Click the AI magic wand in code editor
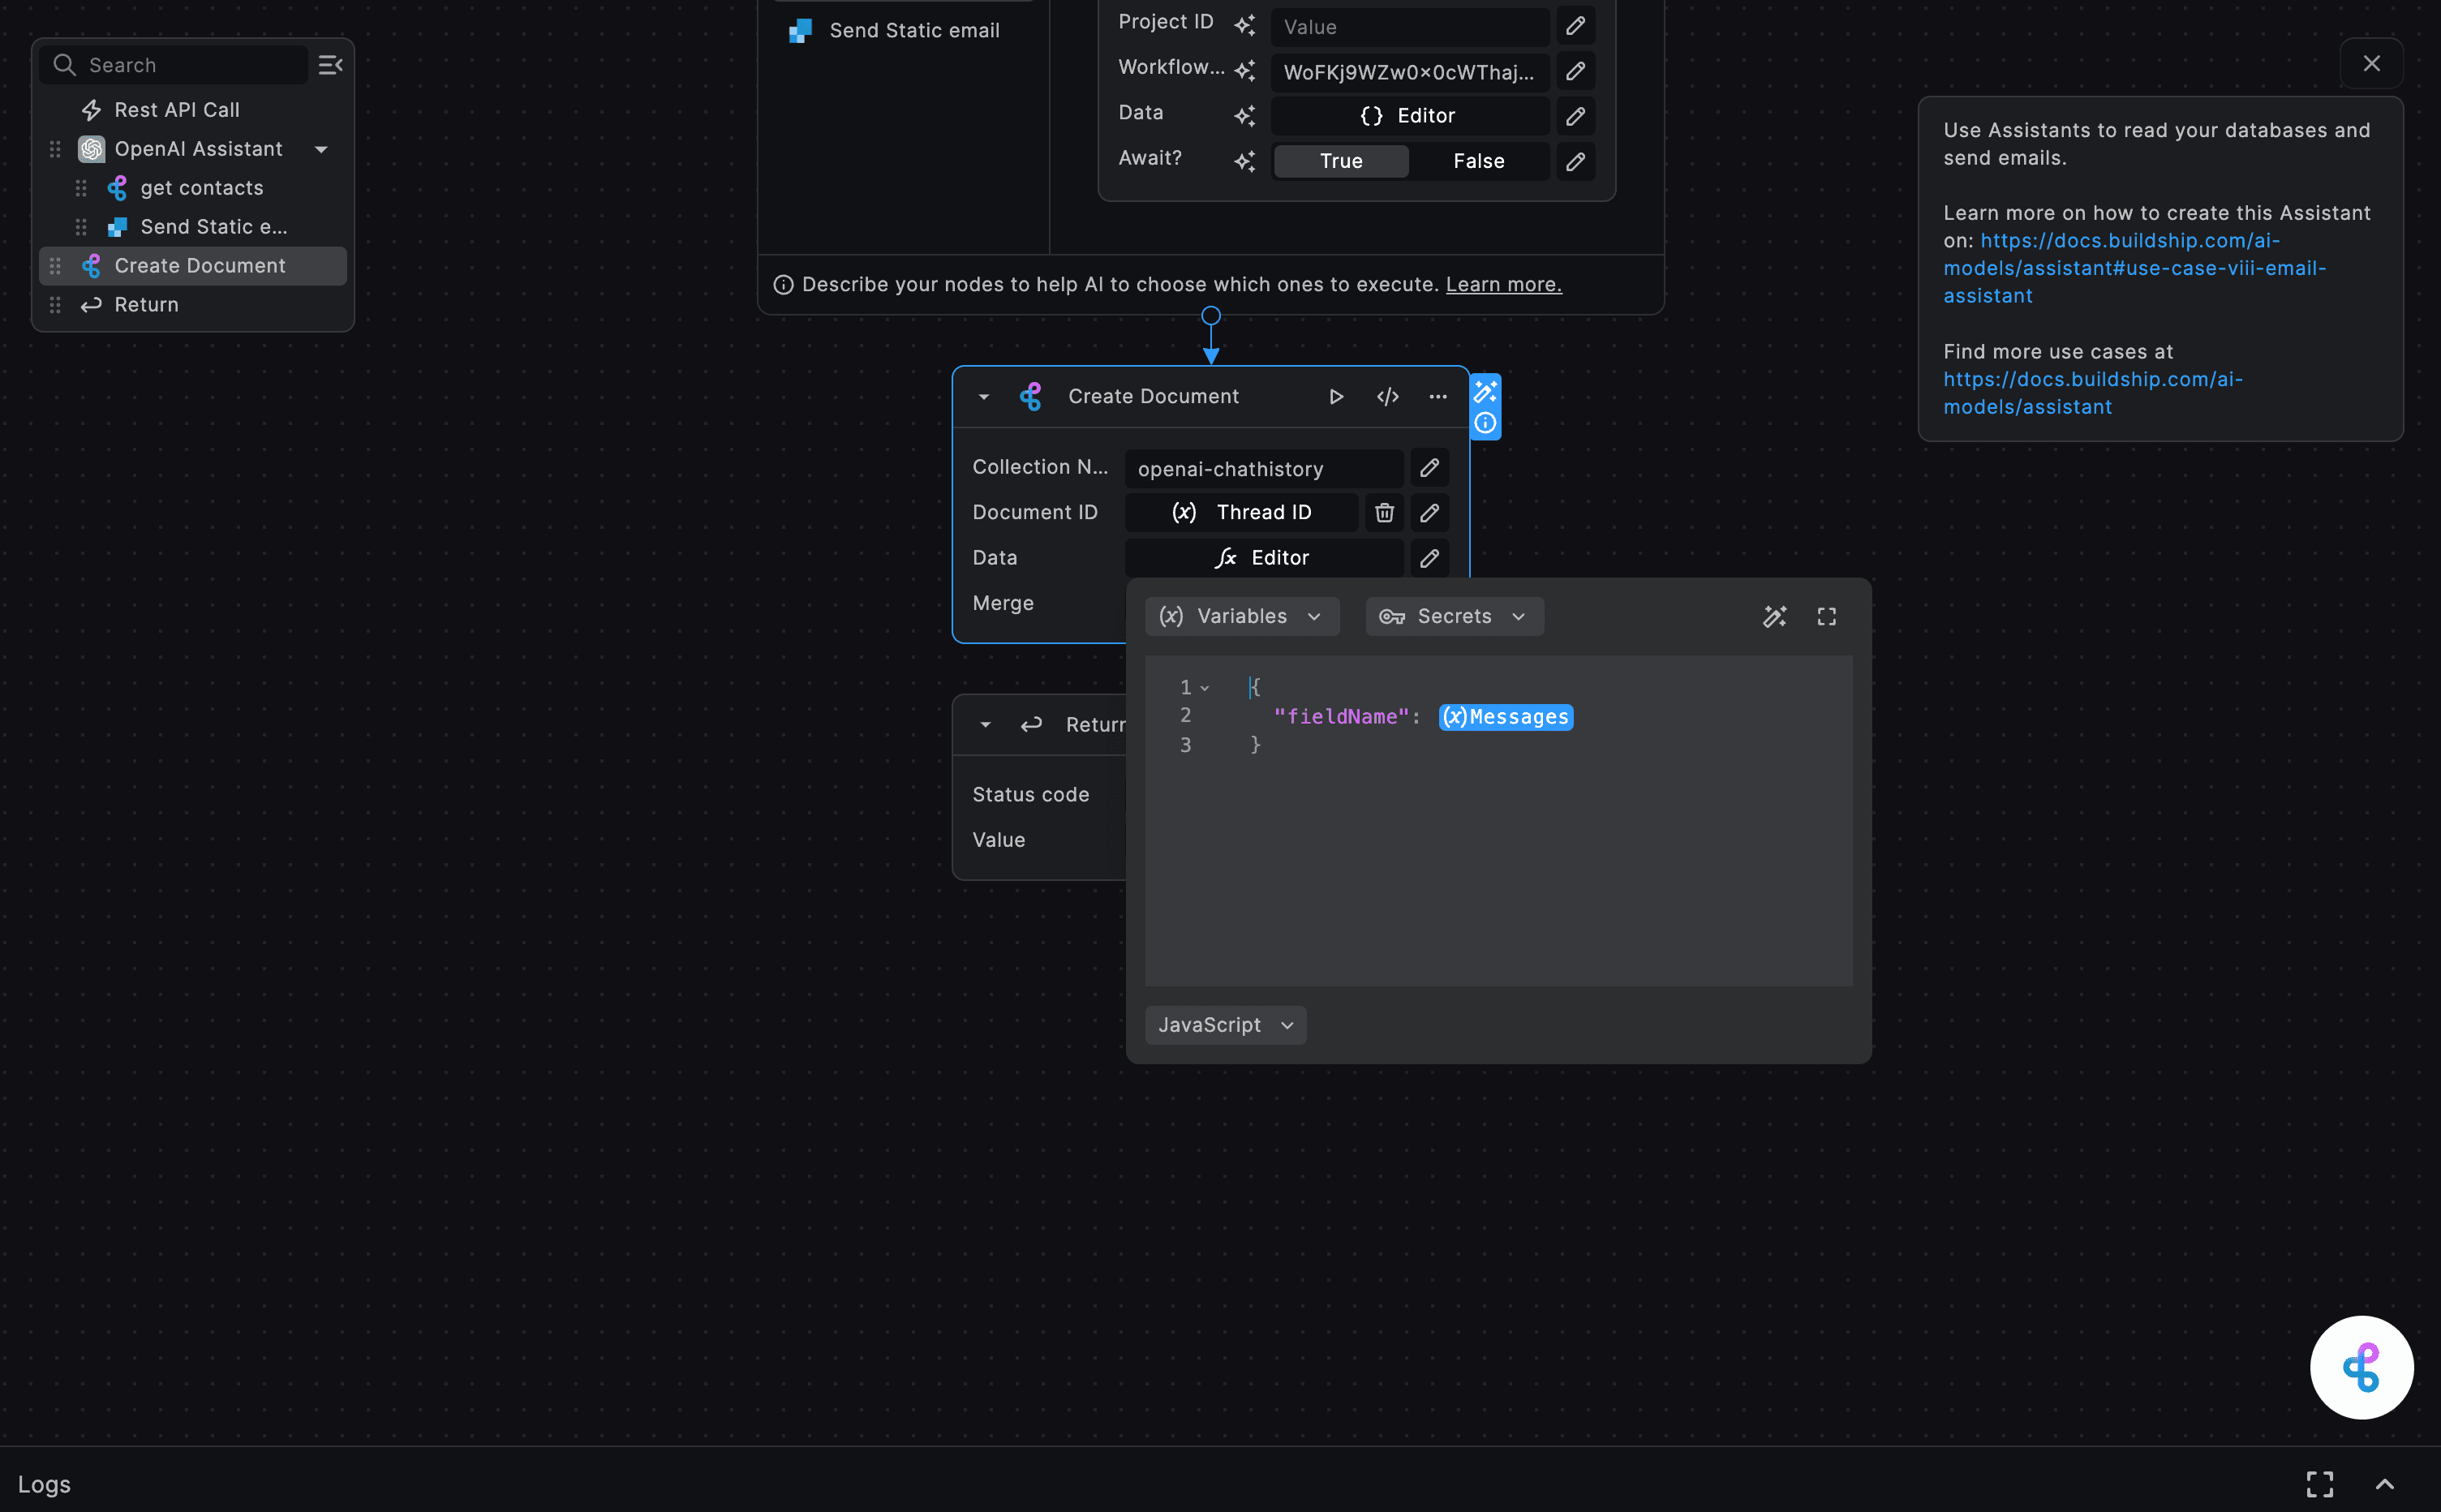The image size is (2441, 1512). pos(1775,616)
